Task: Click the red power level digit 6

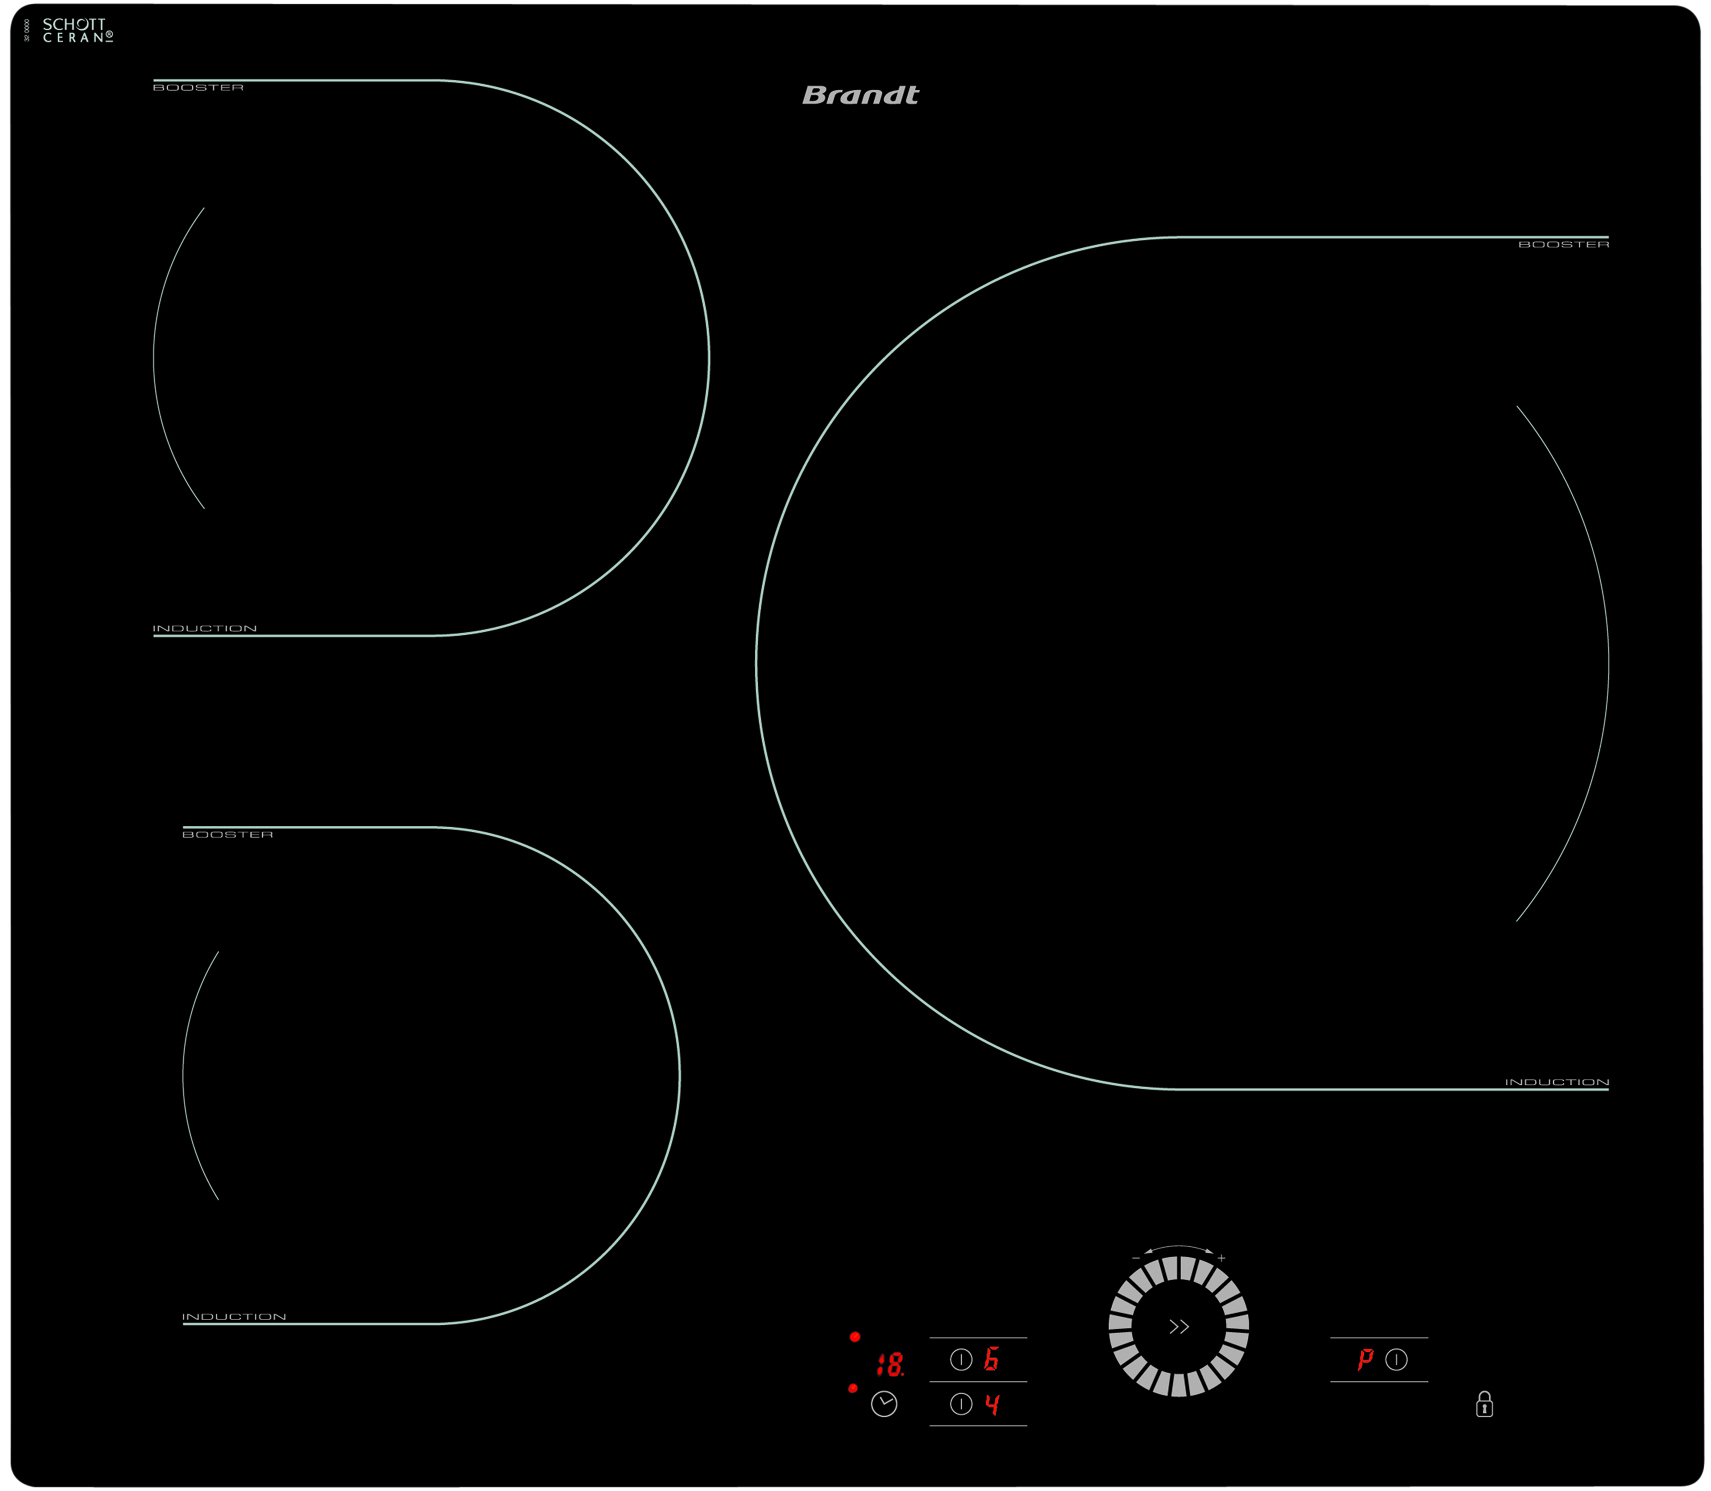Action: click(x=991, y=1359)
